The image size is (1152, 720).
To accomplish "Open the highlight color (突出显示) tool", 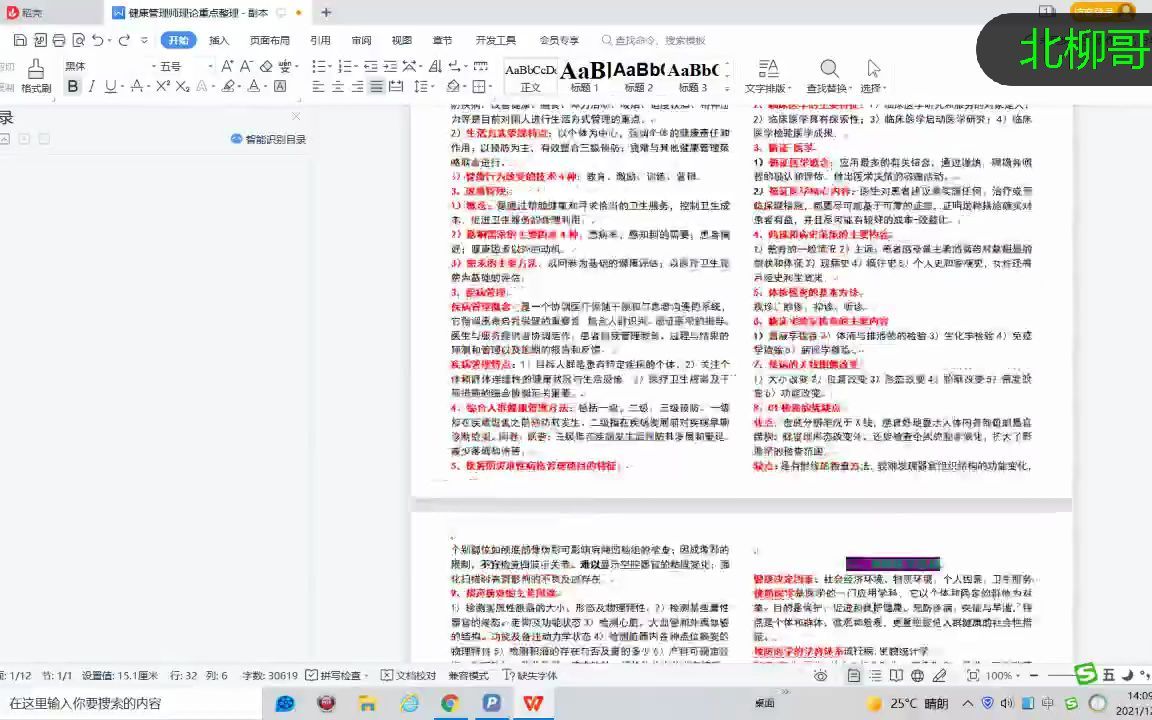I will pyautogui.click(x=227, y=85).
